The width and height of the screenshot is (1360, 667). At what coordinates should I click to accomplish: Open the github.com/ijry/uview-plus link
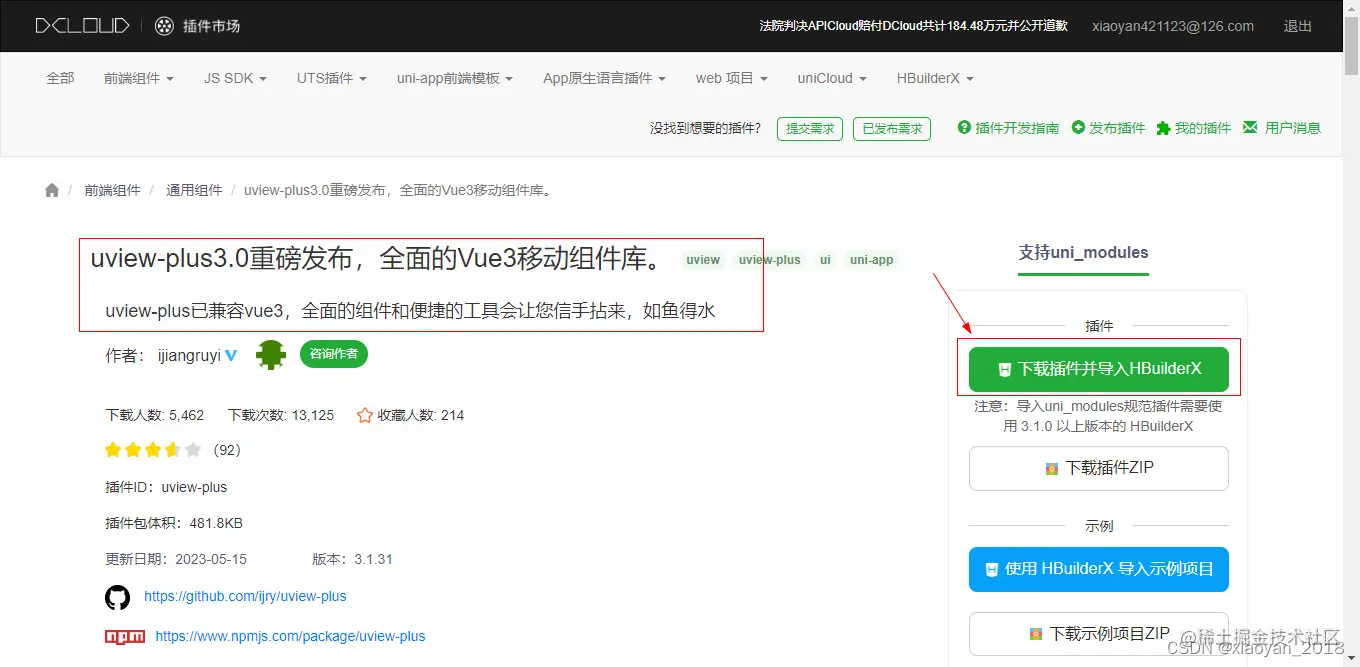[245, 596]
